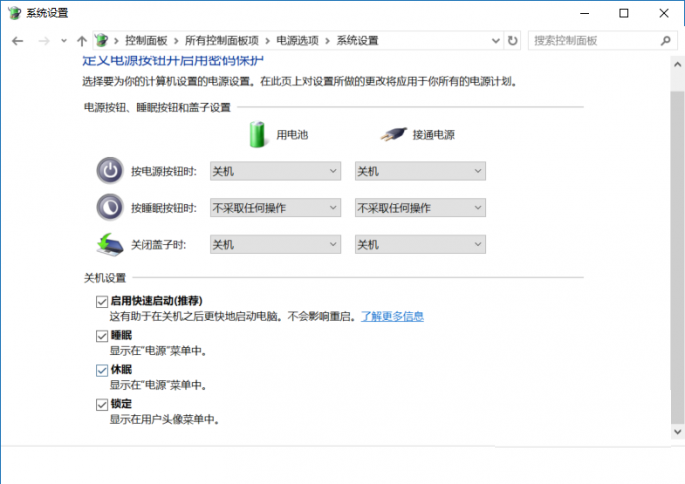The width and height of the screenshot is (685, 484).
Task: Click the 系统设置 breadcrumb
Action: click(x=357, y=41)
